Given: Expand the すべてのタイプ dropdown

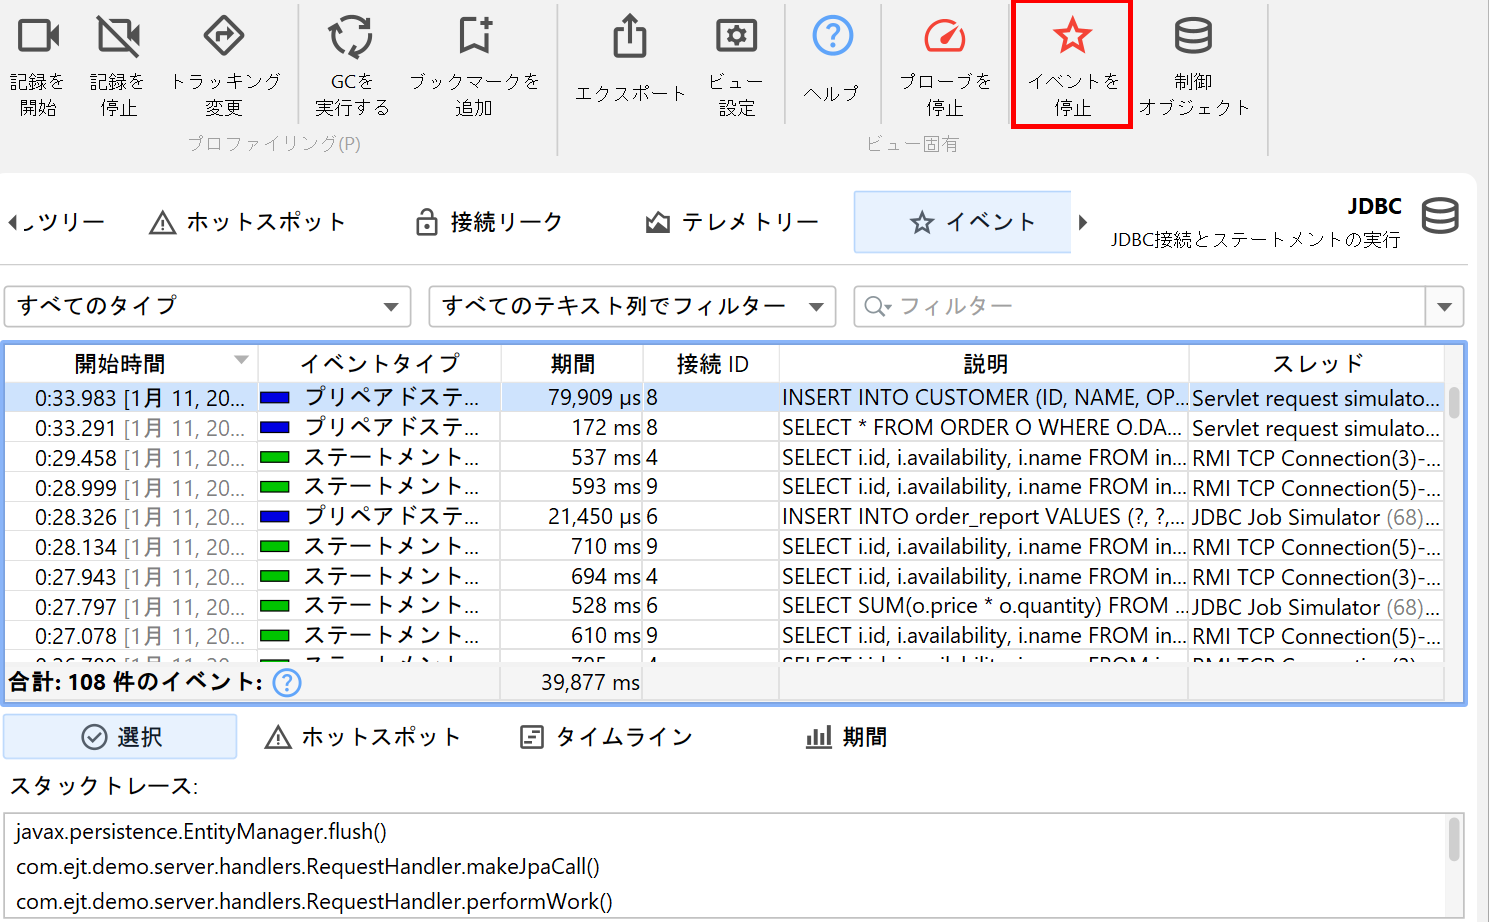Looking at the screenshot, I should 208,306.
